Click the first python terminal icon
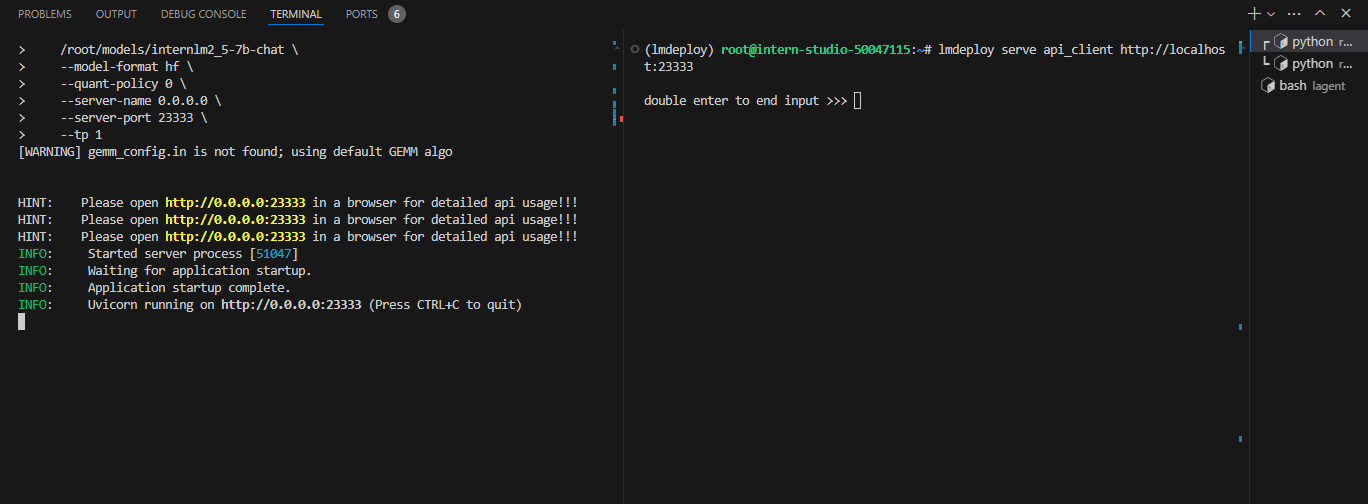Image resolution: width=1368 pixels, height=504 pixels. click(1280, 42)
